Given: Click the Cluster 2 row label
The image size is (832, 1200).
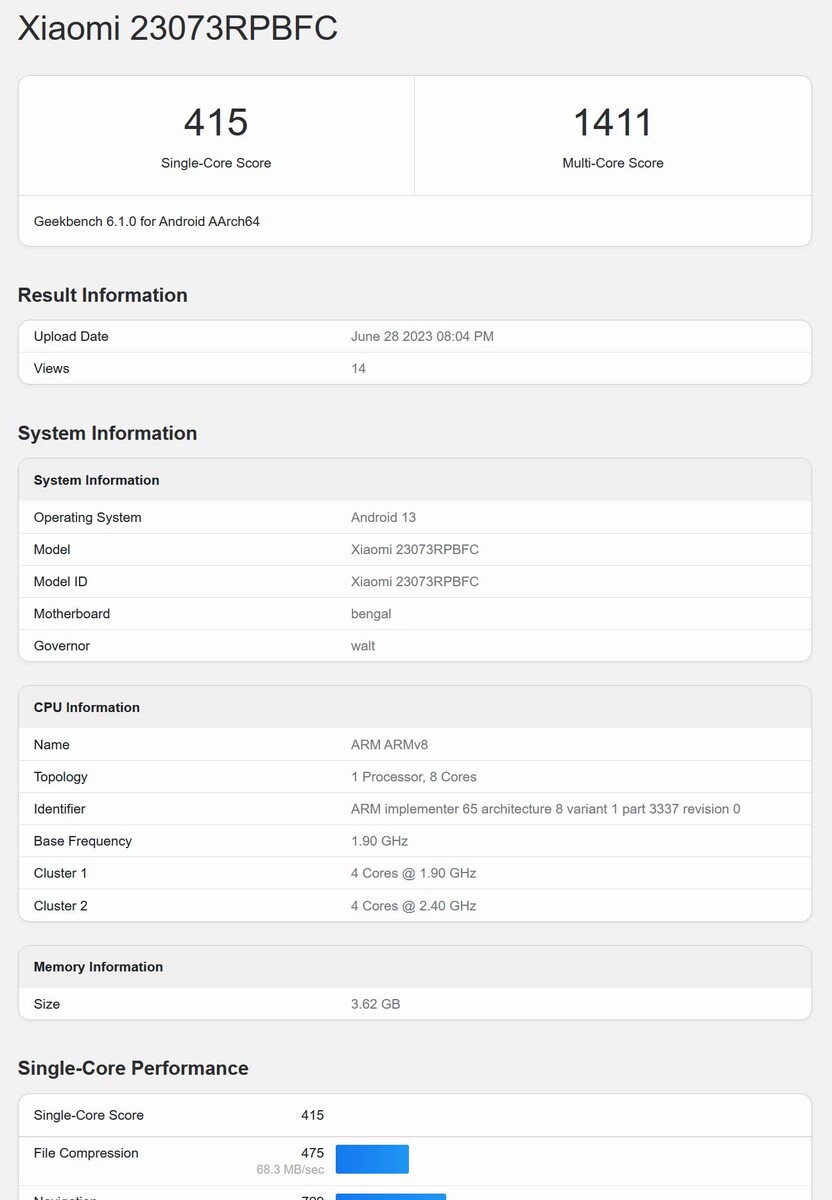Looking at the screenshot, I should [60, 905].
